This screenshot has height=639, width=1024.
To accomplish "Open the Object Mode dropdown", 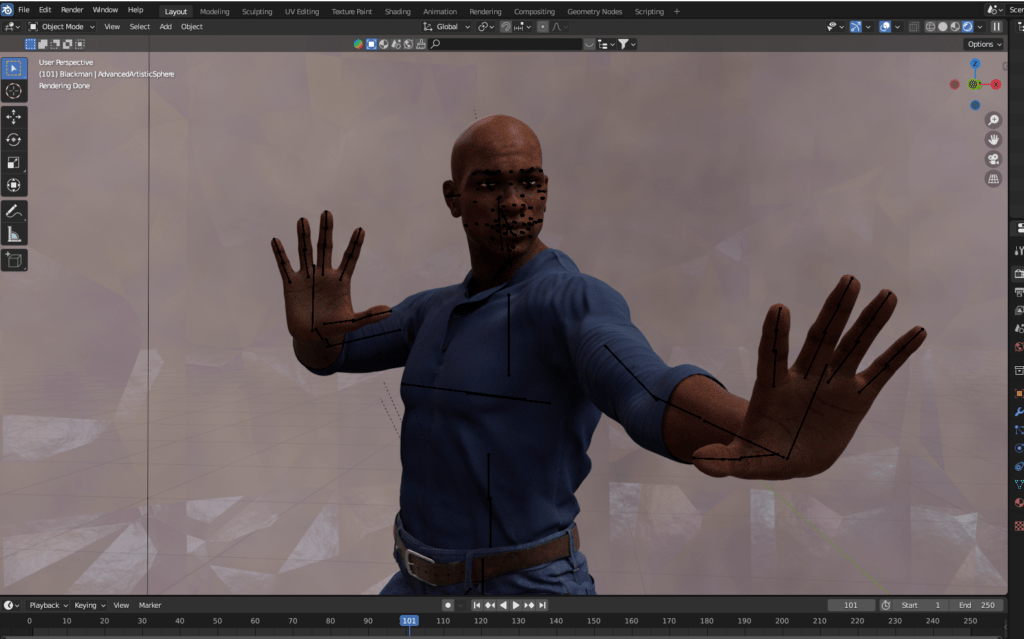I will coord(62,27).
